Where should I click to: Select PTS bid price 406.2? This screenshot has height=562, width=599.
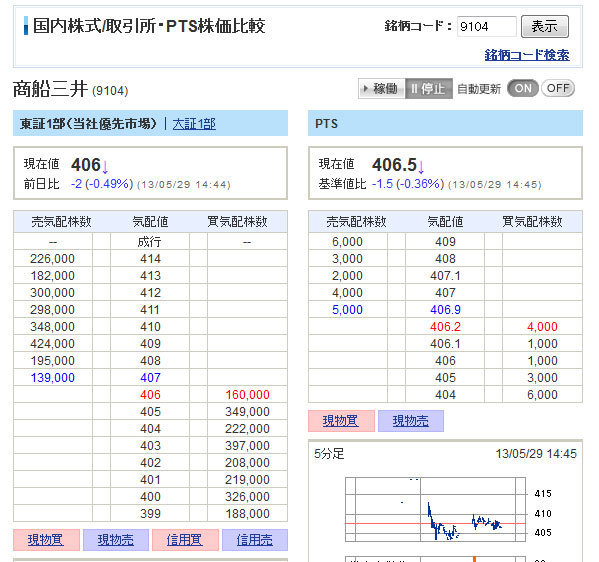pos(445,327)
